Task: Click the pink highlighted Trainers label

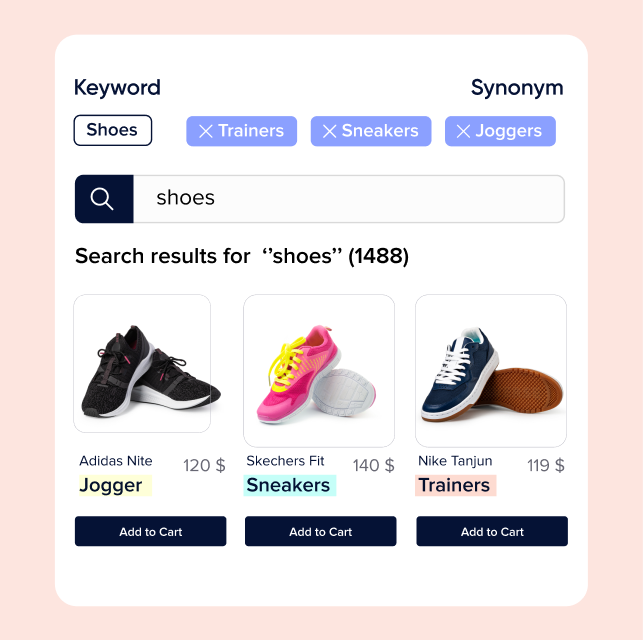Action: (456, 485)
